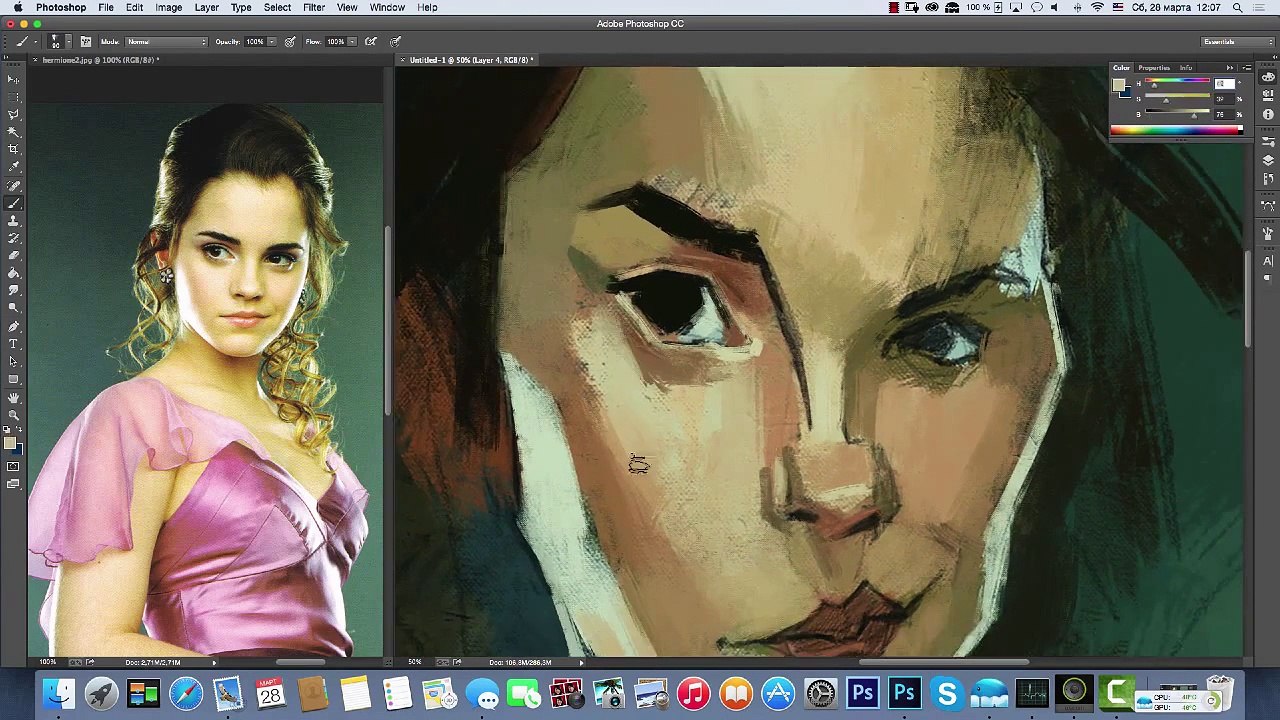Viewport: 1280px width, 720px height.
Task: Select the Eyedropper tool
Action: coord(13,167)
